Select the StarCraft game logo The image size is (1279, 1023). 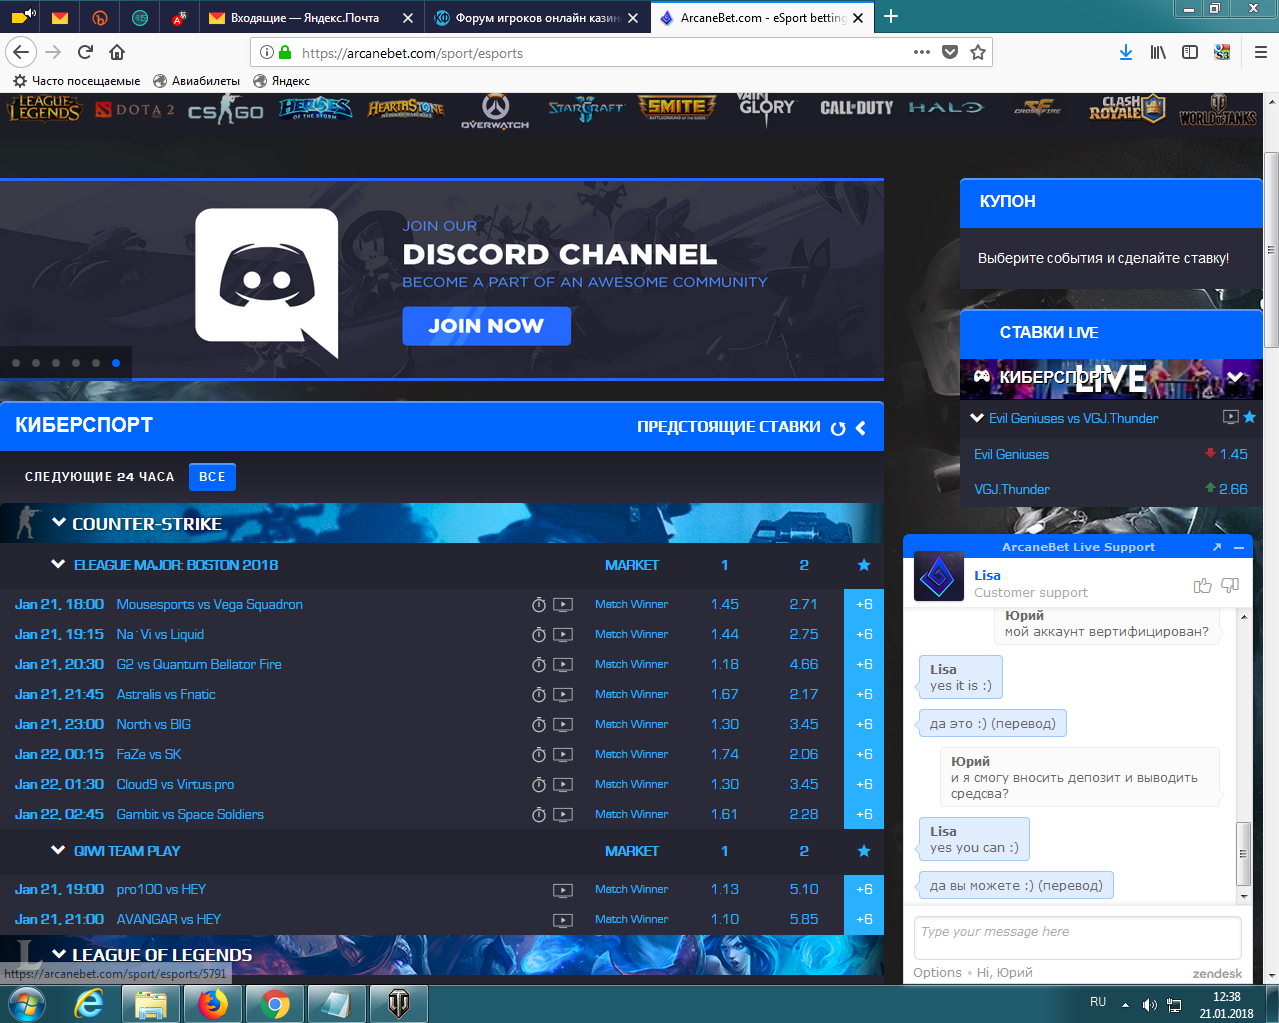[x=586, y=109]
